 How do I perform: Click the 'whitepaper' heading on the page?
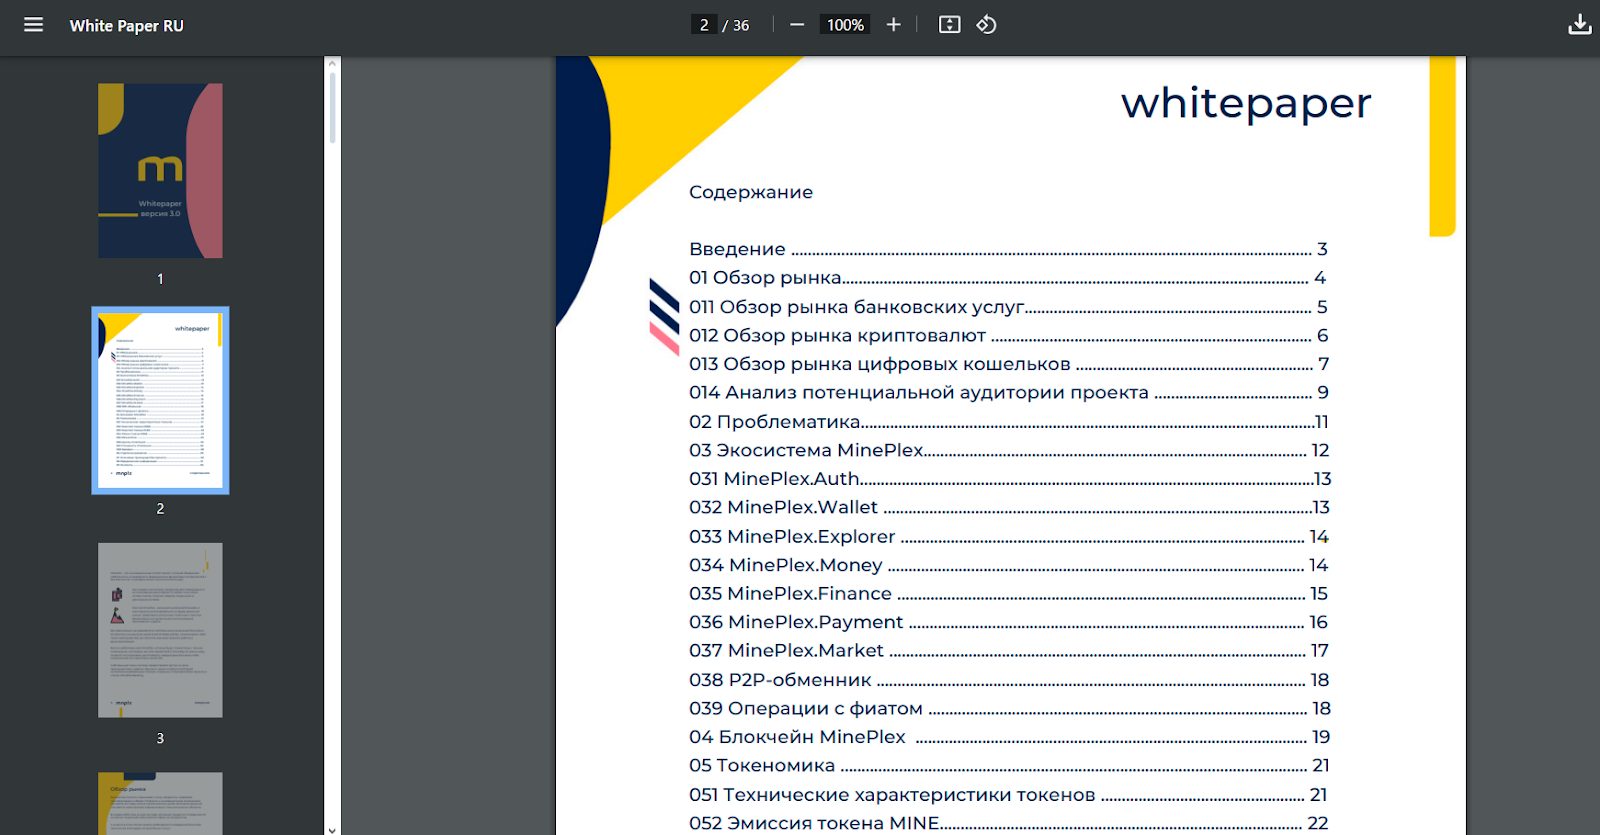tap(1246, 103)
